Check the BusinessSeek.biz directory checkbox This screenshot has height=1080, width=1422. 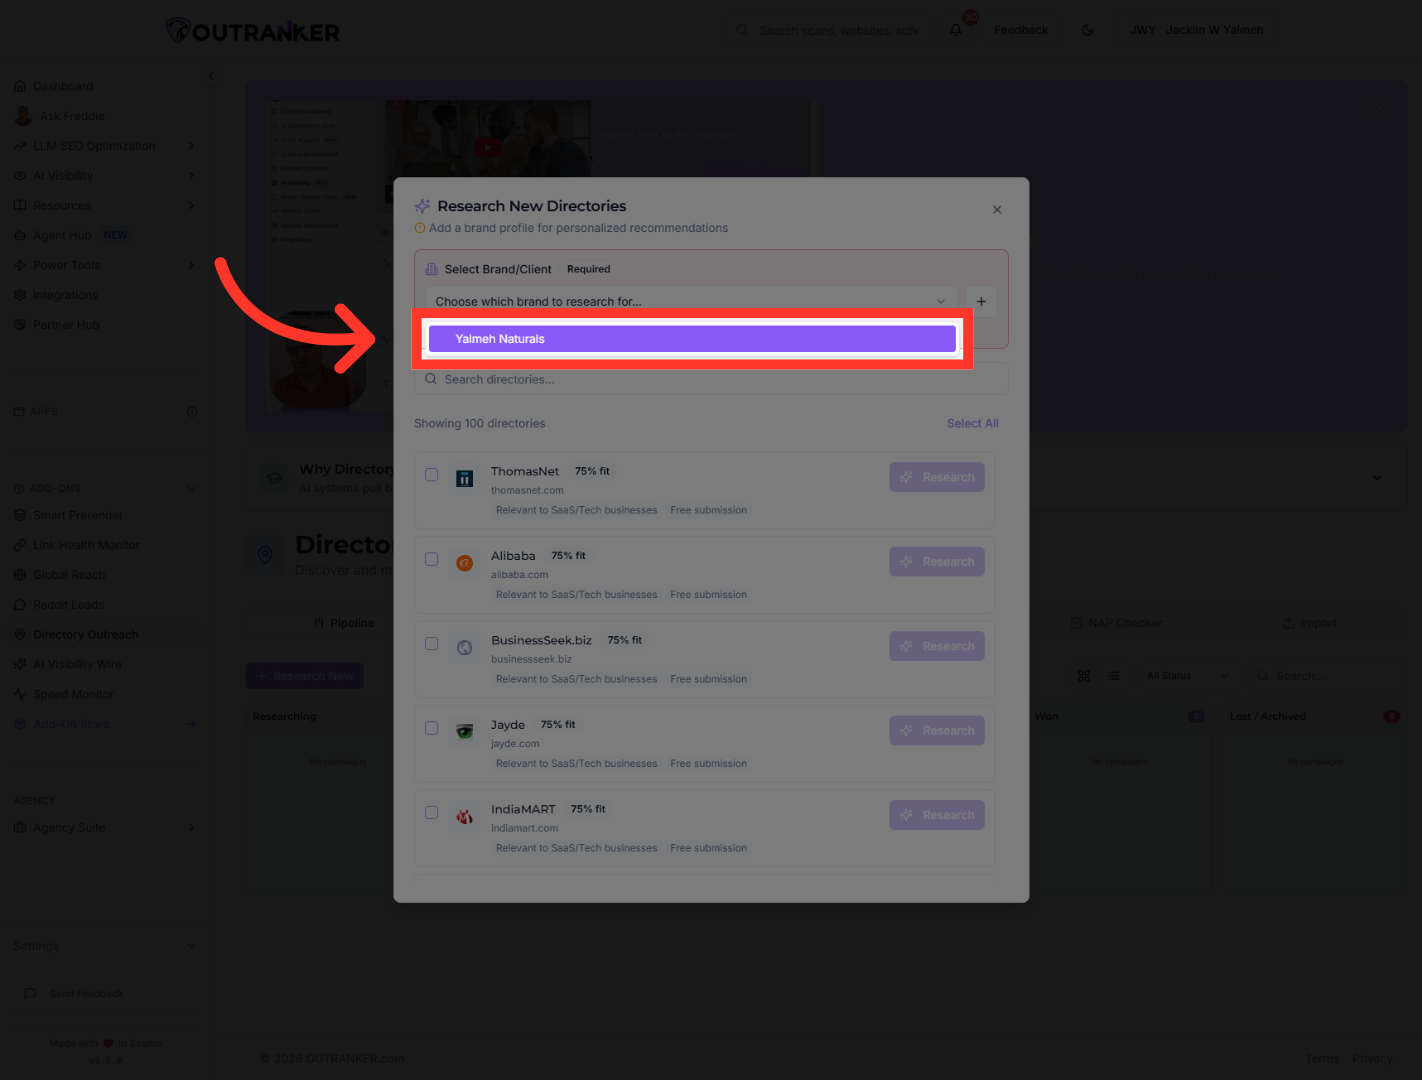pos(432,644)
